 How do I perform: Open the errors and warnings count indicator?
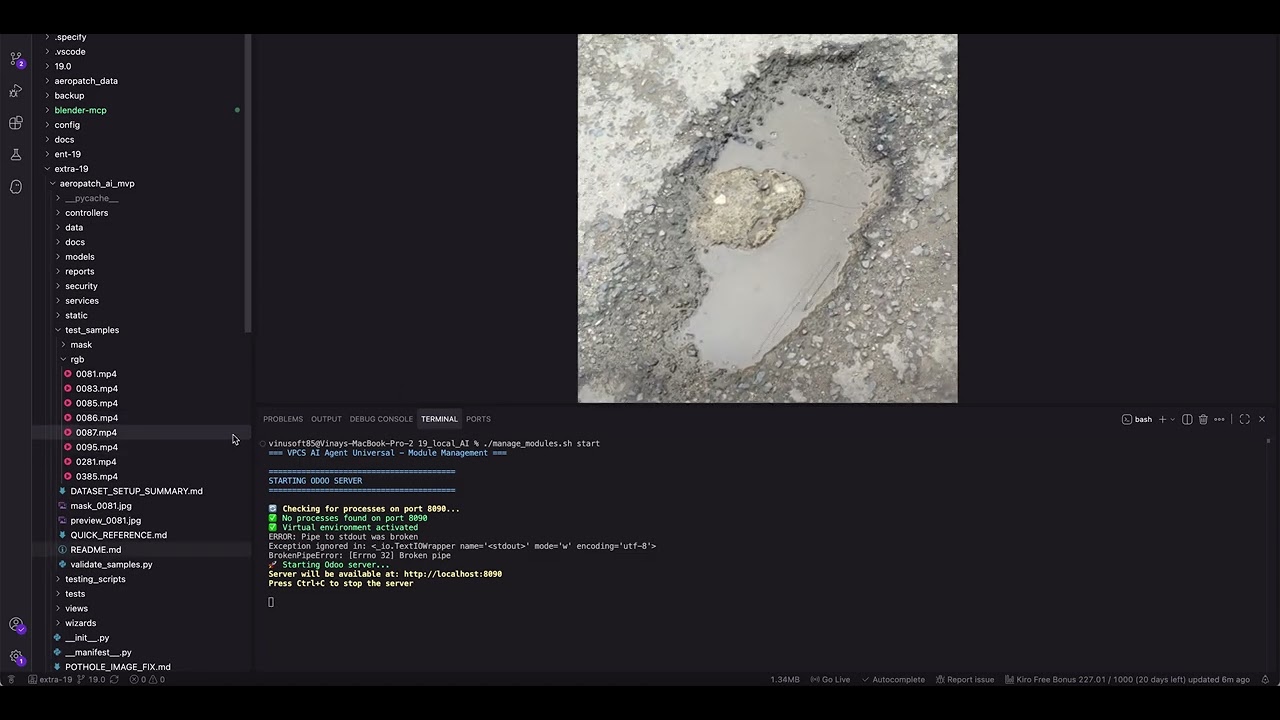tap(147, 679)
